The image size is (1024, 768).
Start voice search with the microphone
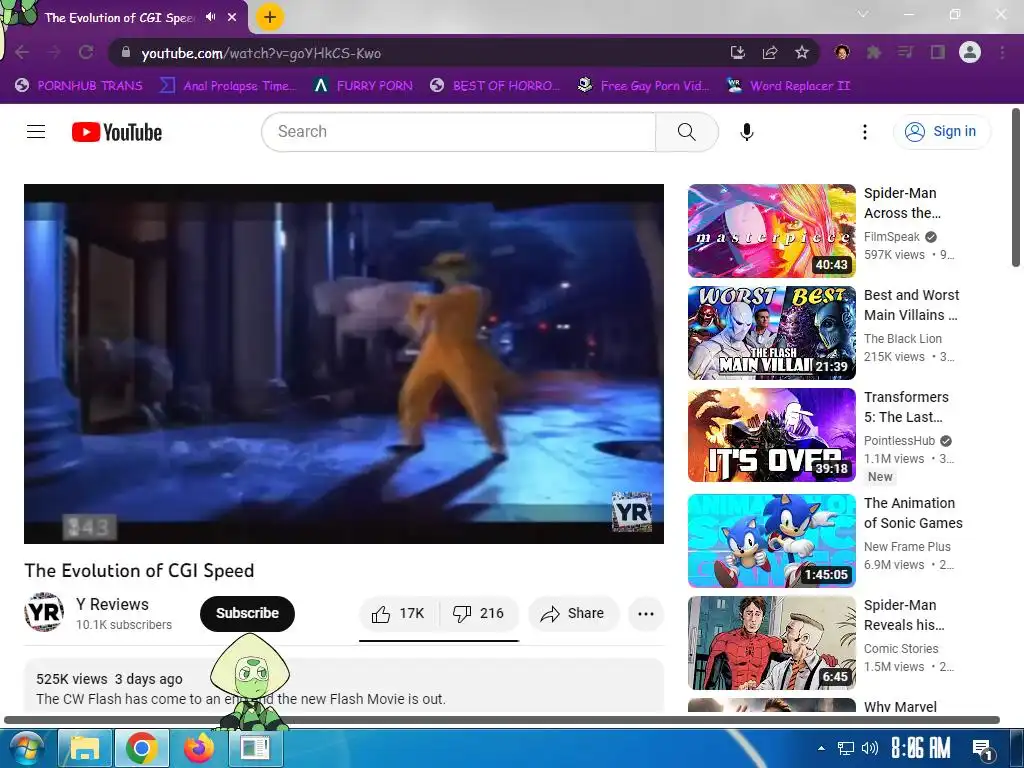pyautogui.click(x=746, y=132)
